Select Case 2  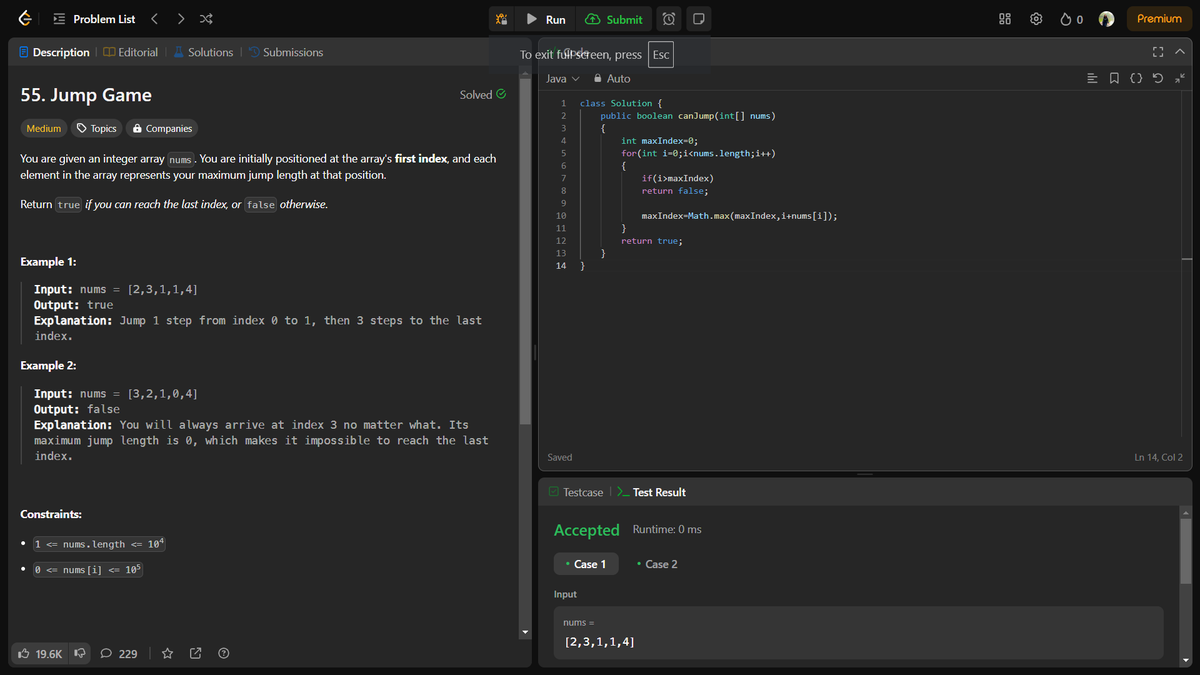[x=656, y=564]
